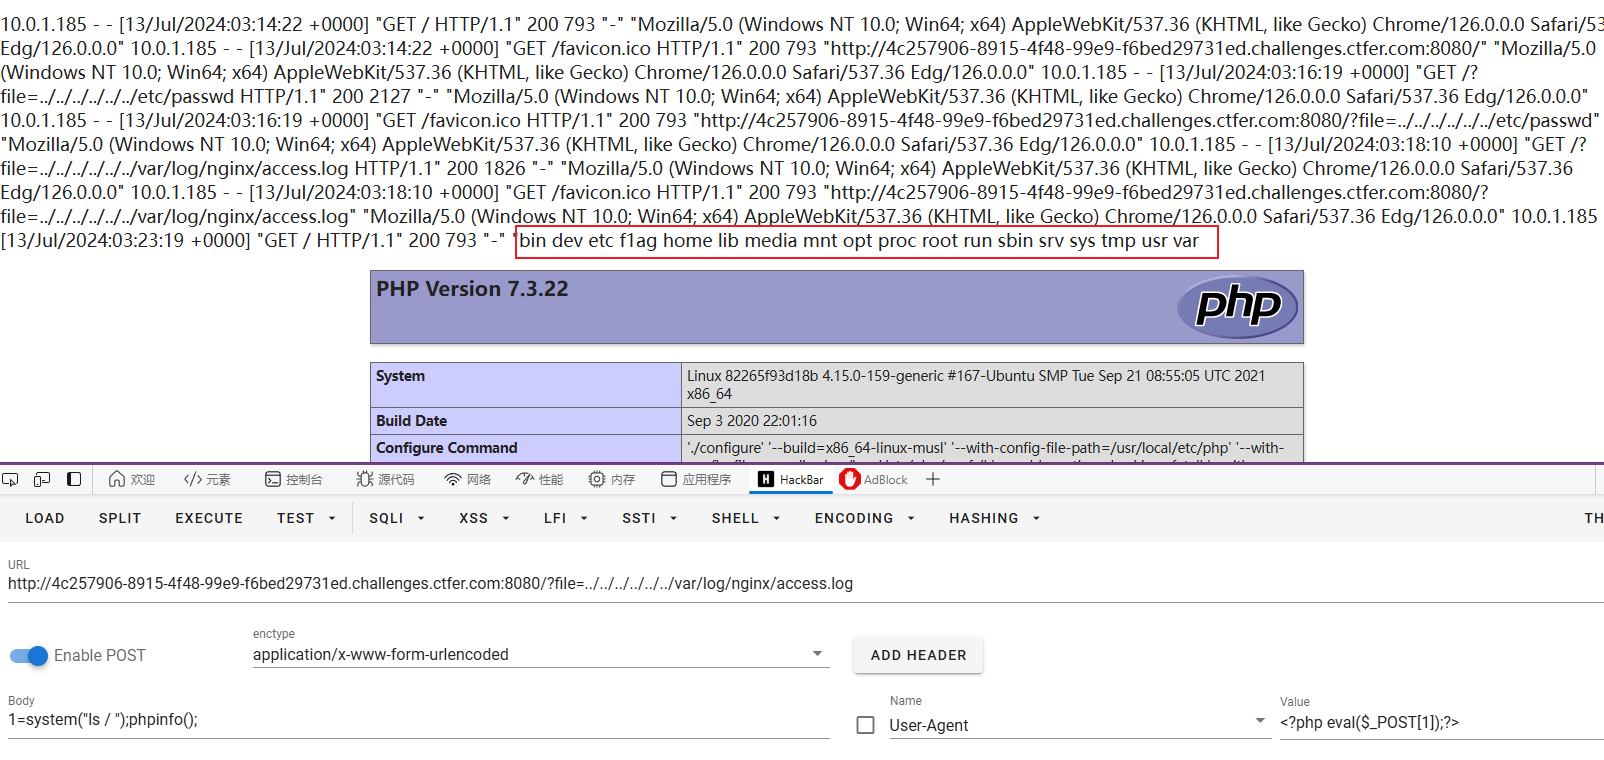Open the 控制台 (Console) DevTools tab
This screenshot has width=1604, height=760.
click(x=293, y=480)
